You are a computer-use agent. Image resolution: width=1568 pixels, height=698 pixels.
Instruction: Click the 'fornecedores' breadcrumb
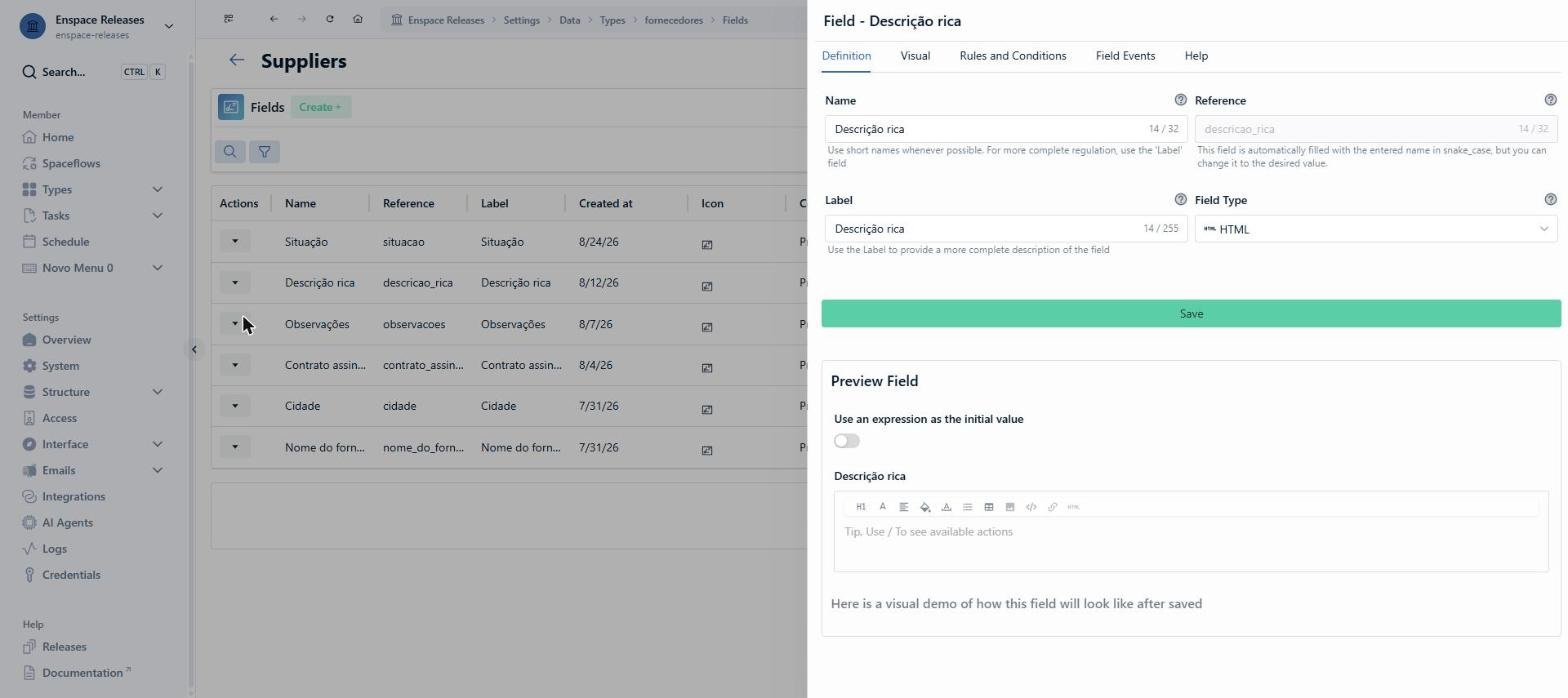[x=673, y=20]
